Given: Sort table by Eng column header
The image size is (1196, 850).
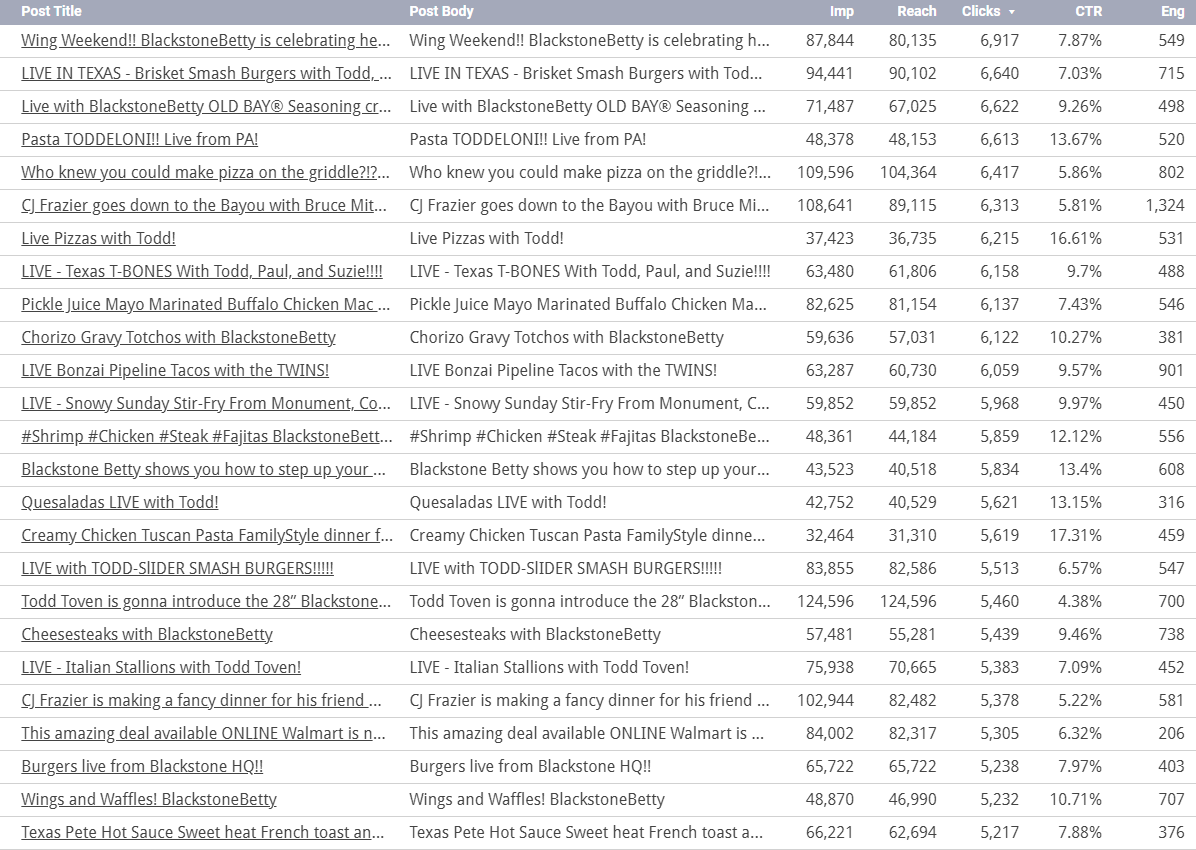Looking at the screenshot, I should [x=1172, y=11].
